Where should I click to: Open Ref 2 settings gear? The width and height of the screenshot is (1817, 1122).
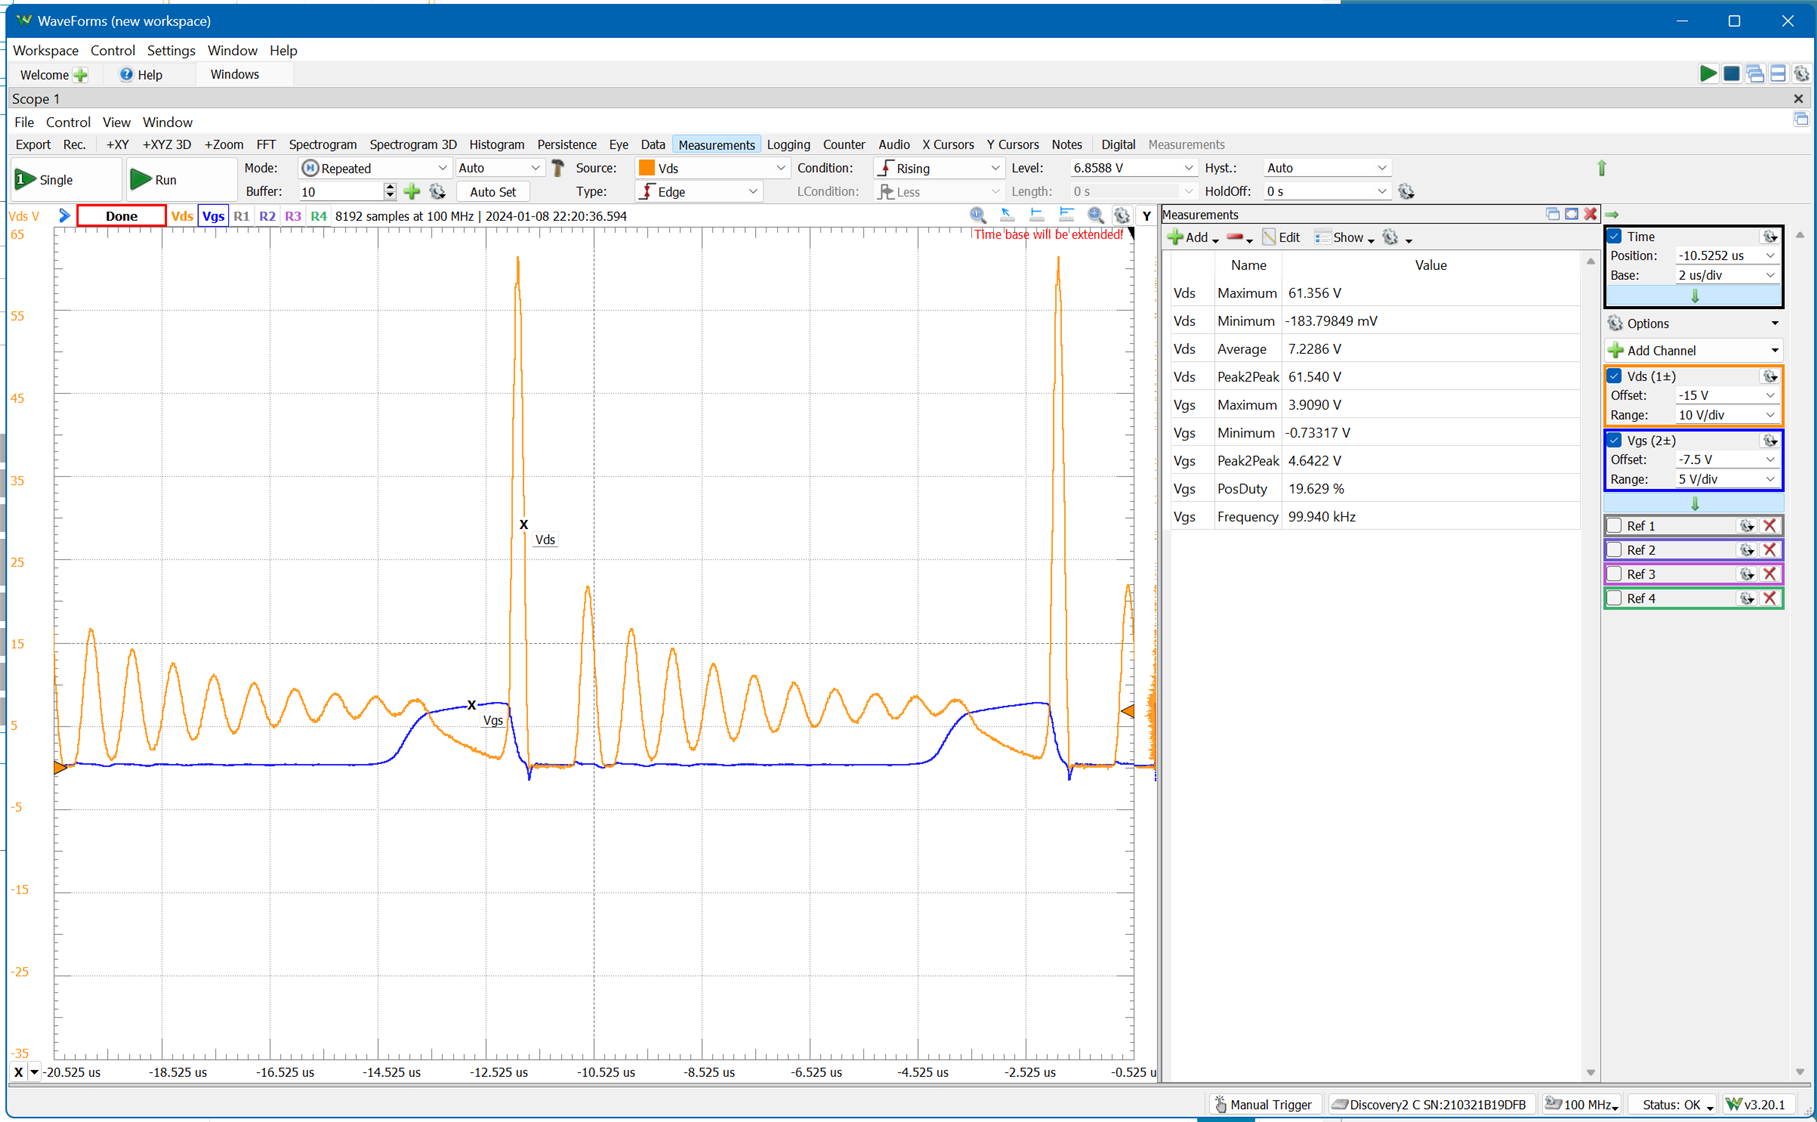point(1747,550)
